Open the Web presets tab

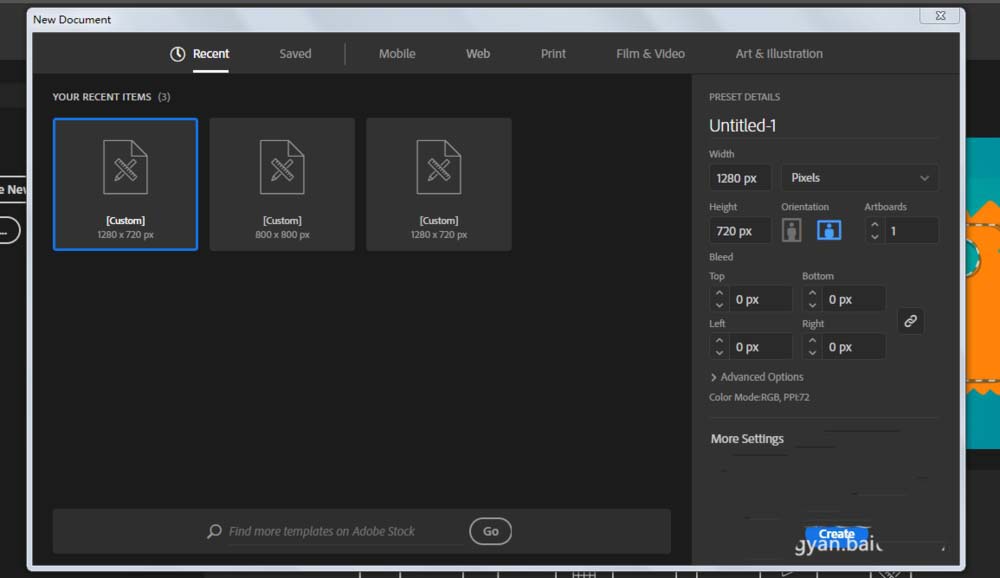478,54
